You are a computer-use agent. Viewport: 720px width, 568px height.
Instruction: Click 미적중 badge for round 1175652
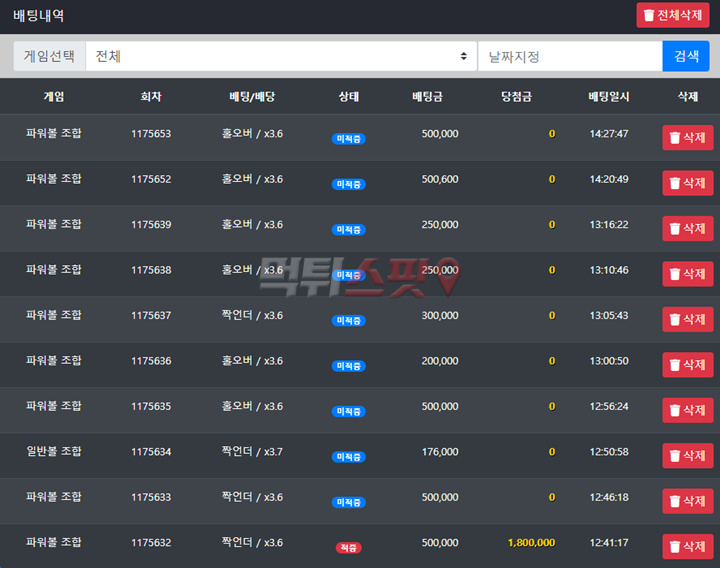(349, 184)
